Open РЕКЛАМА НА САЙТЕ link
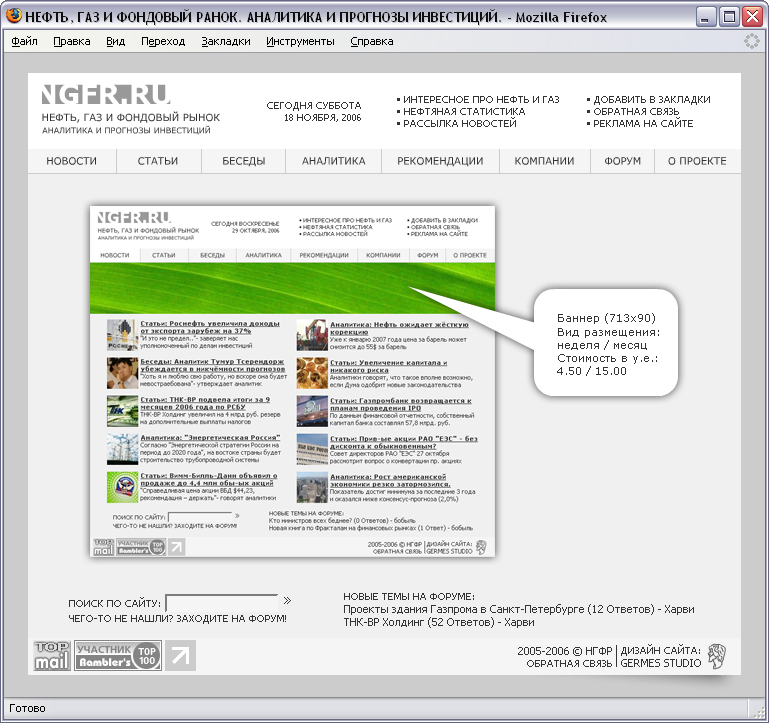 coord(643,124)
